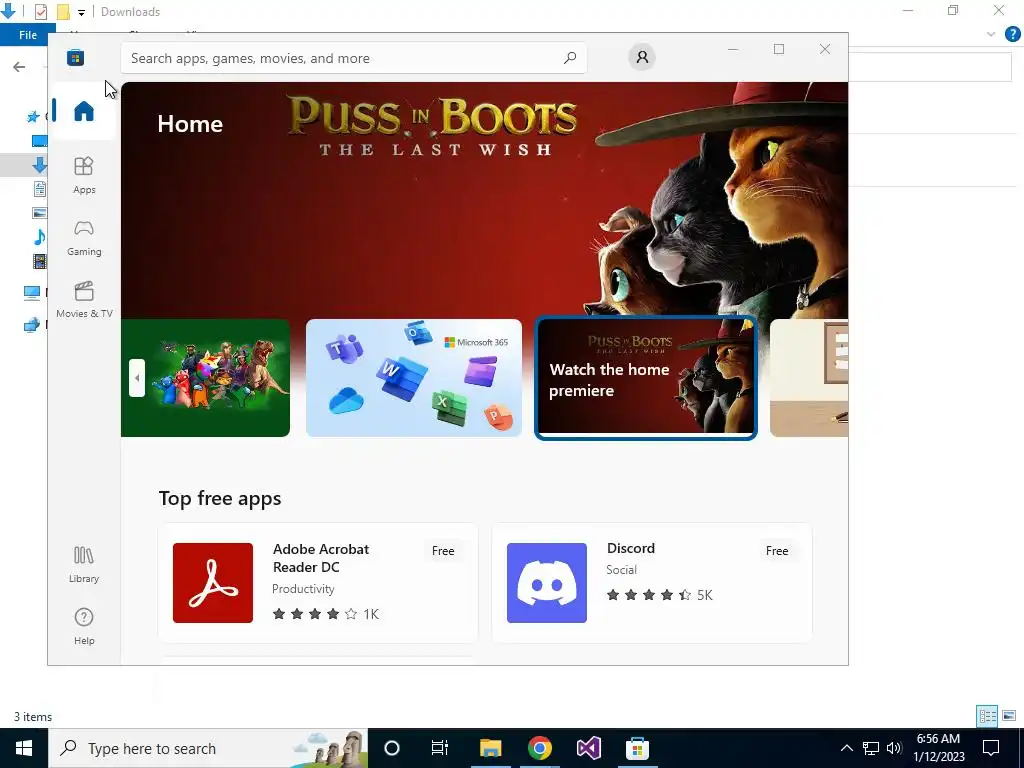Open the partially visible beige carousel card
Viewport: 1024px width, 768px height.
coord(809,377)
